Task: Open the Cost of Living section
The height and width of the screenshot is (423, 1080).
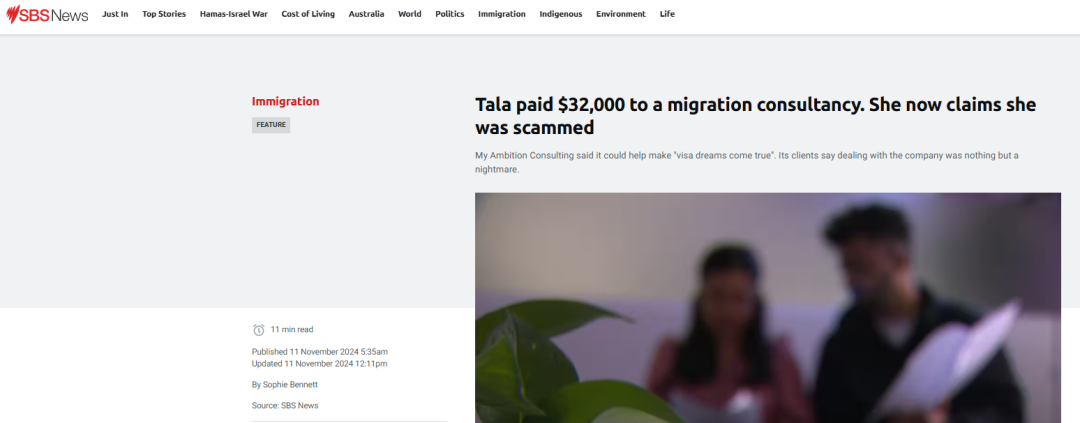Action: pos(308,14)
